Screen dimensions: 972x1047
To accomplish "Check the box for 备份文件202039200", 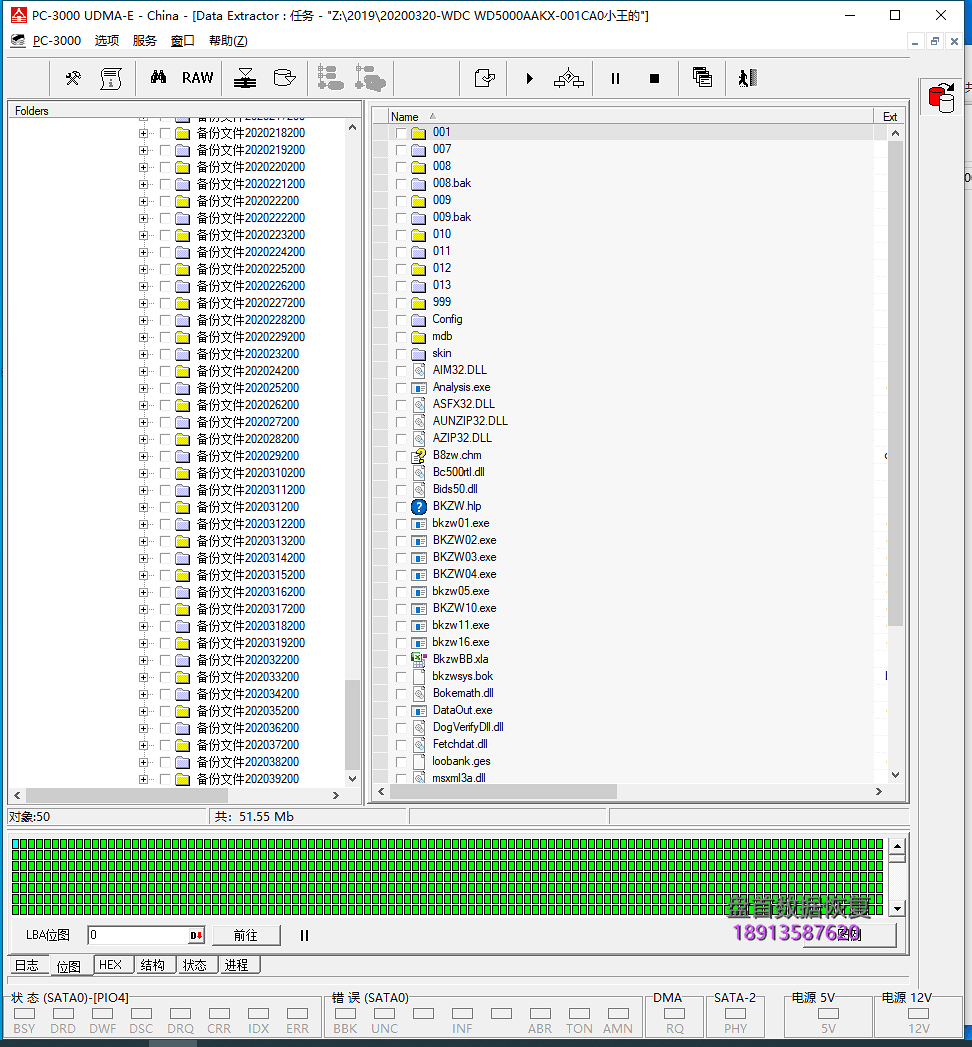I will pyautogui.click(x=165, y=779).
